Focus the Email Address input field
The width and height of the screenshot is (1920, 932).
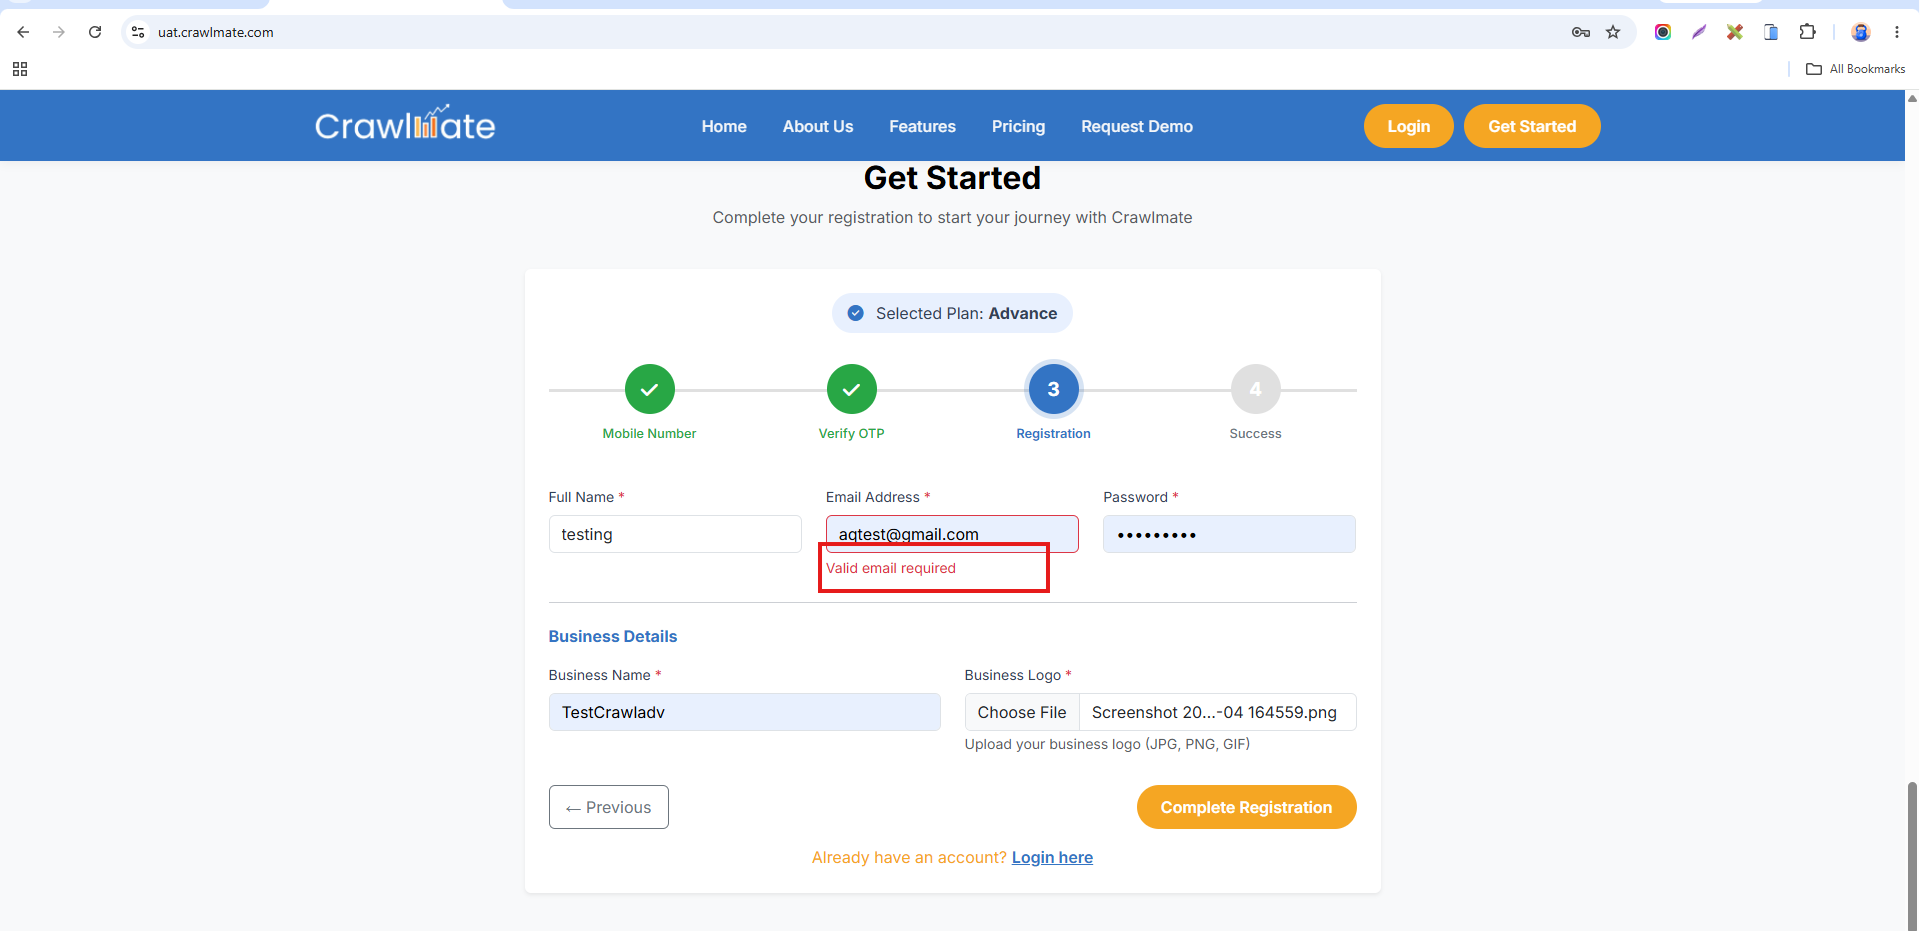[952, 534]
